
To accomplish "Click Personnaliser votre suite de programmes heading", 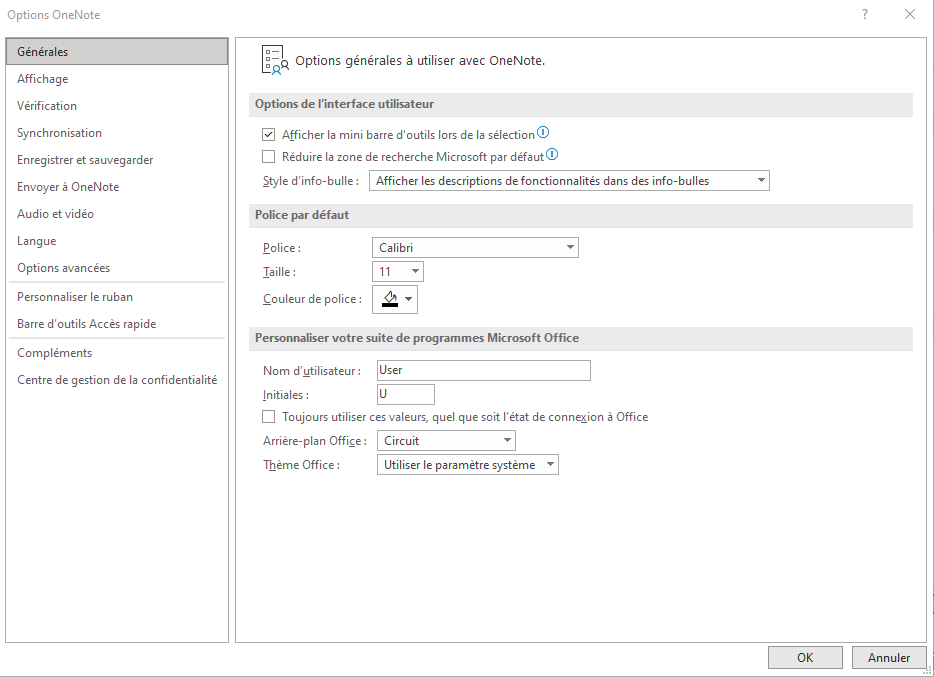I will [x=417, y=338].
